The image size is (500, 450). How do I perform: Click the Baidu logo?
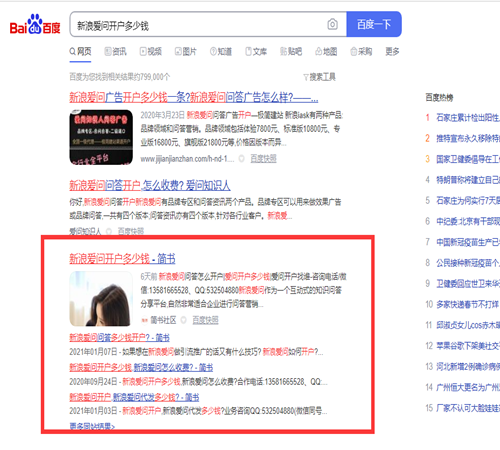(35, 24)
